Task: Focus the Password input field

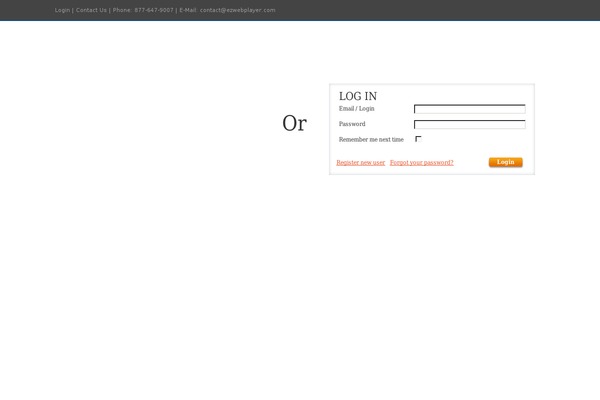Action: coord(470,124)
